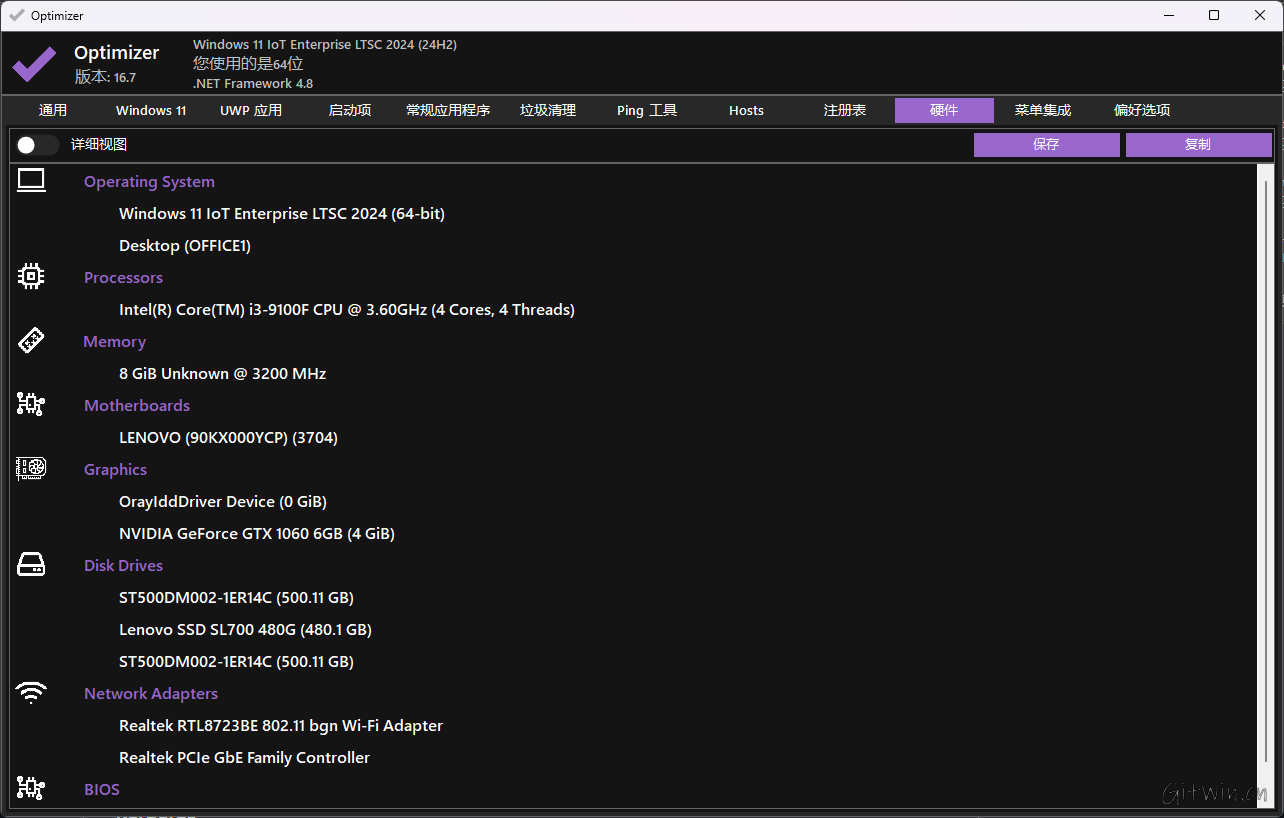Collapse the Network Adapters section

click(x=150, y=693)
